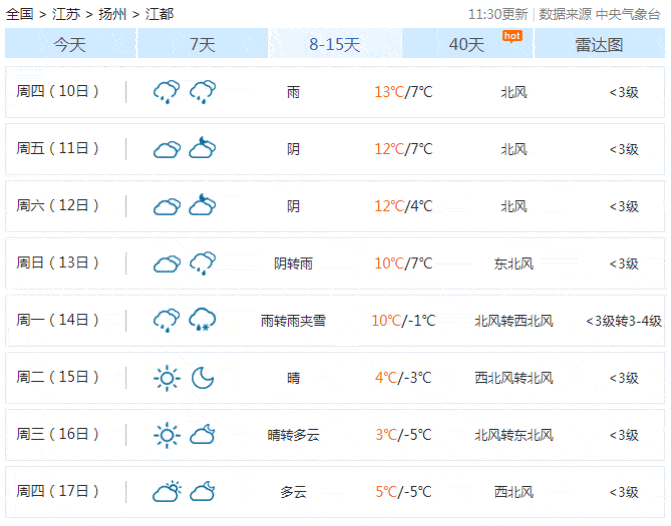The image size is (671, 526).
Task: Click the sunny icon for 周二 (15日)
Action: tap(166, 378)
